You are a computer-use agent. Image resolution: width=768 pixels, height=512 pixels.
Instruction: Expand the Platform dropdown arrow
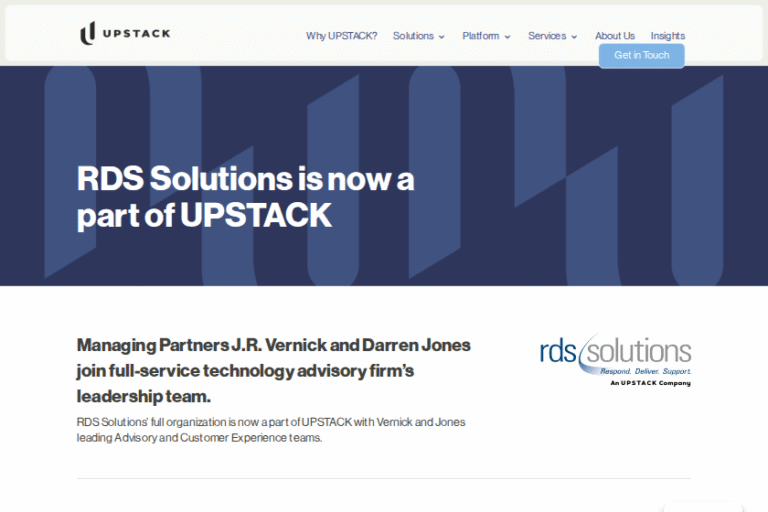coord(508,37)
